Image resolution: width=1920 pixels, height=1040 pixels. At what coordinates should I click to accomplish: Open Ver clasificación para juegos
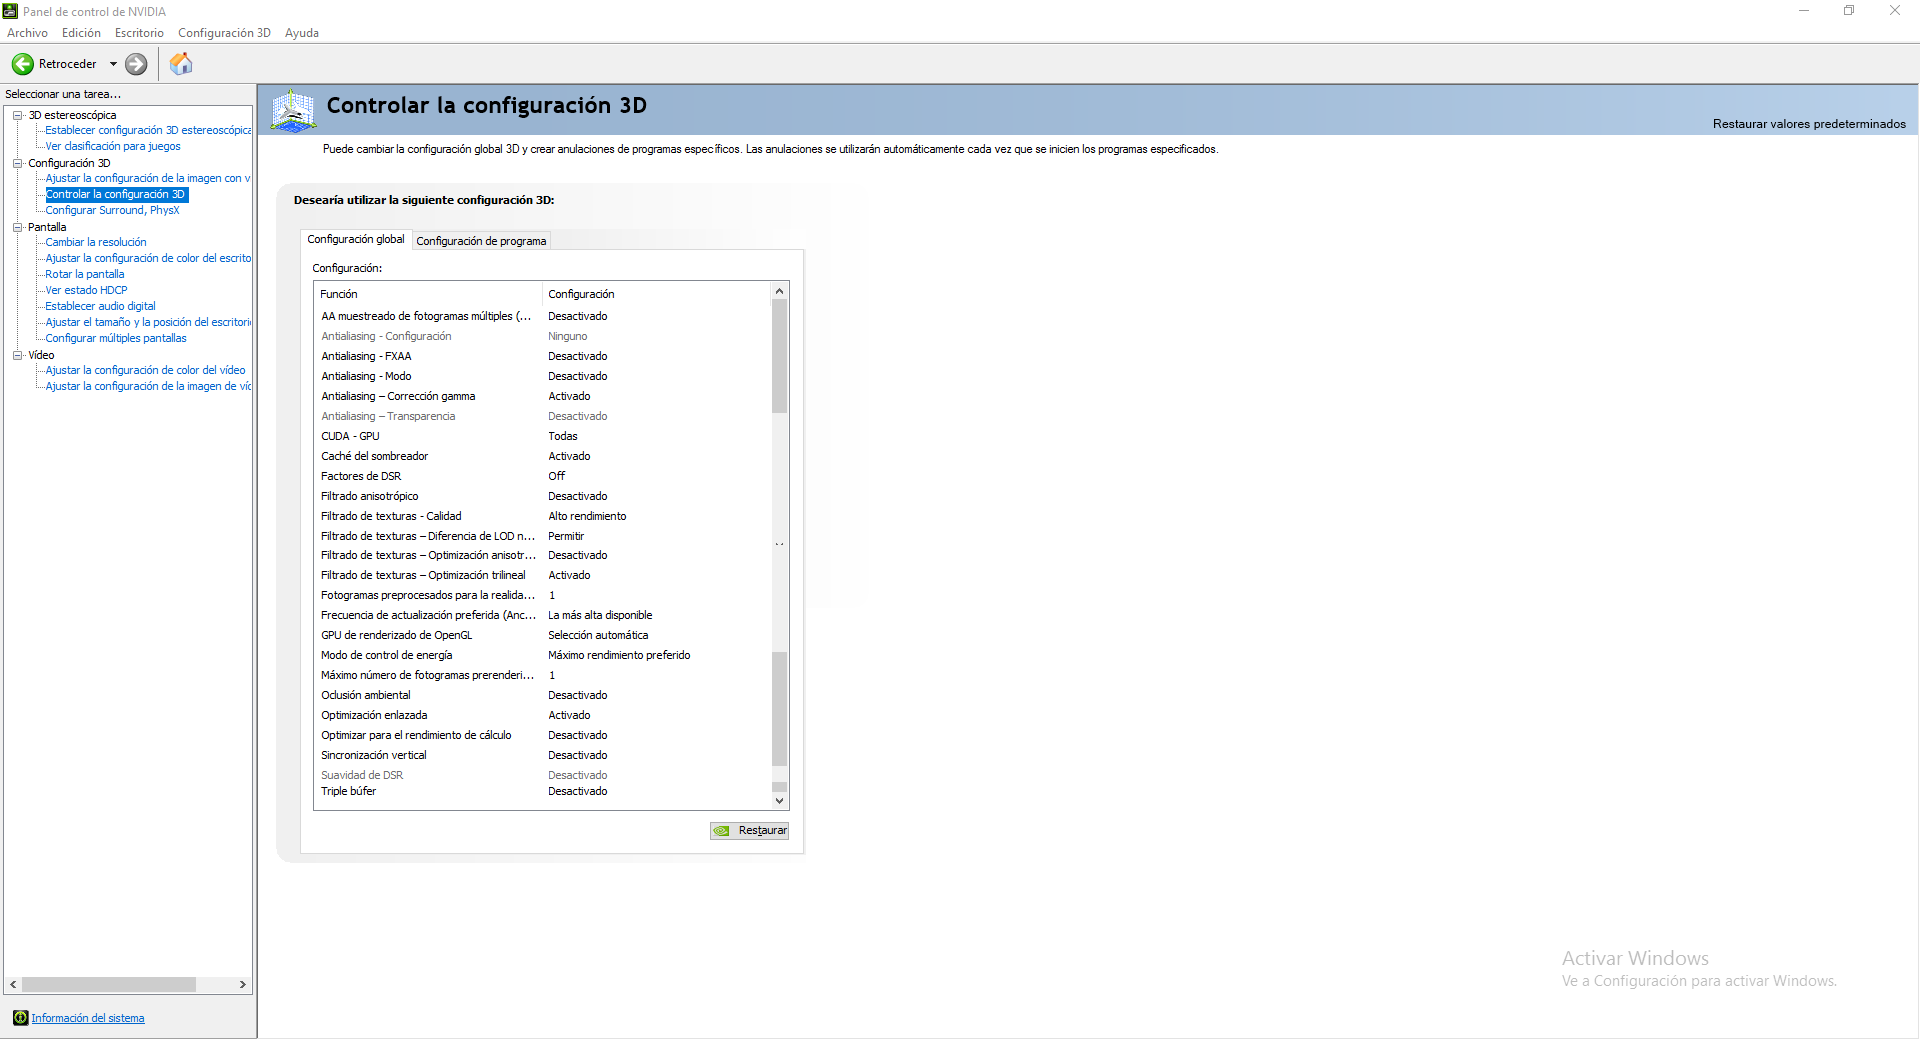click(x=113, y=146)
